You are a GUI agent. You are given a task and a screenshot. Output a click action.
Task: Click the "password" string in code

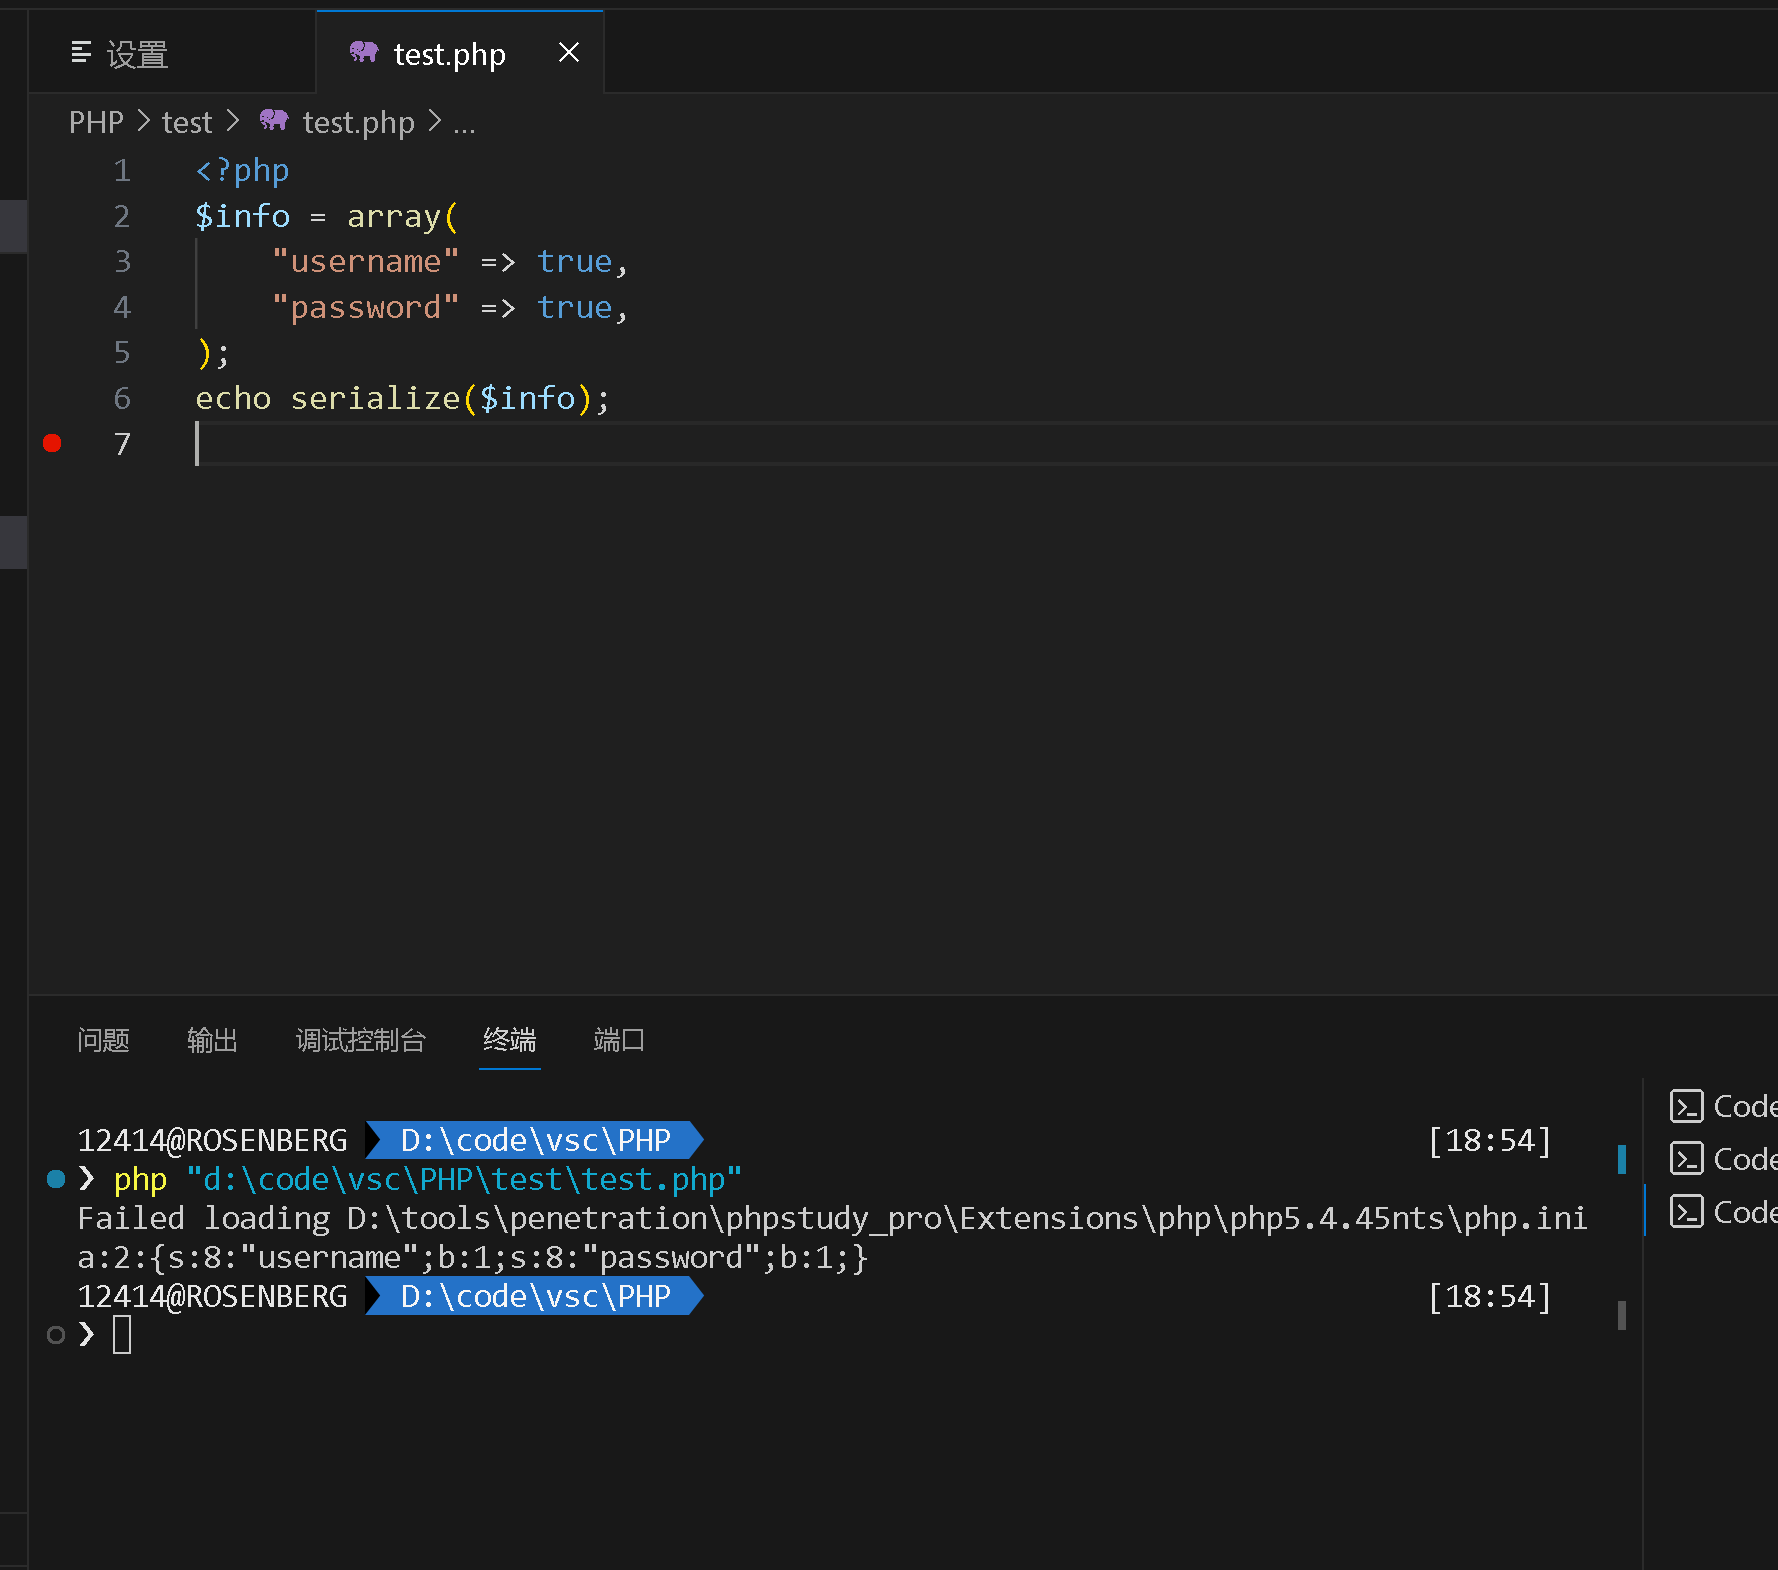(365, 307)
